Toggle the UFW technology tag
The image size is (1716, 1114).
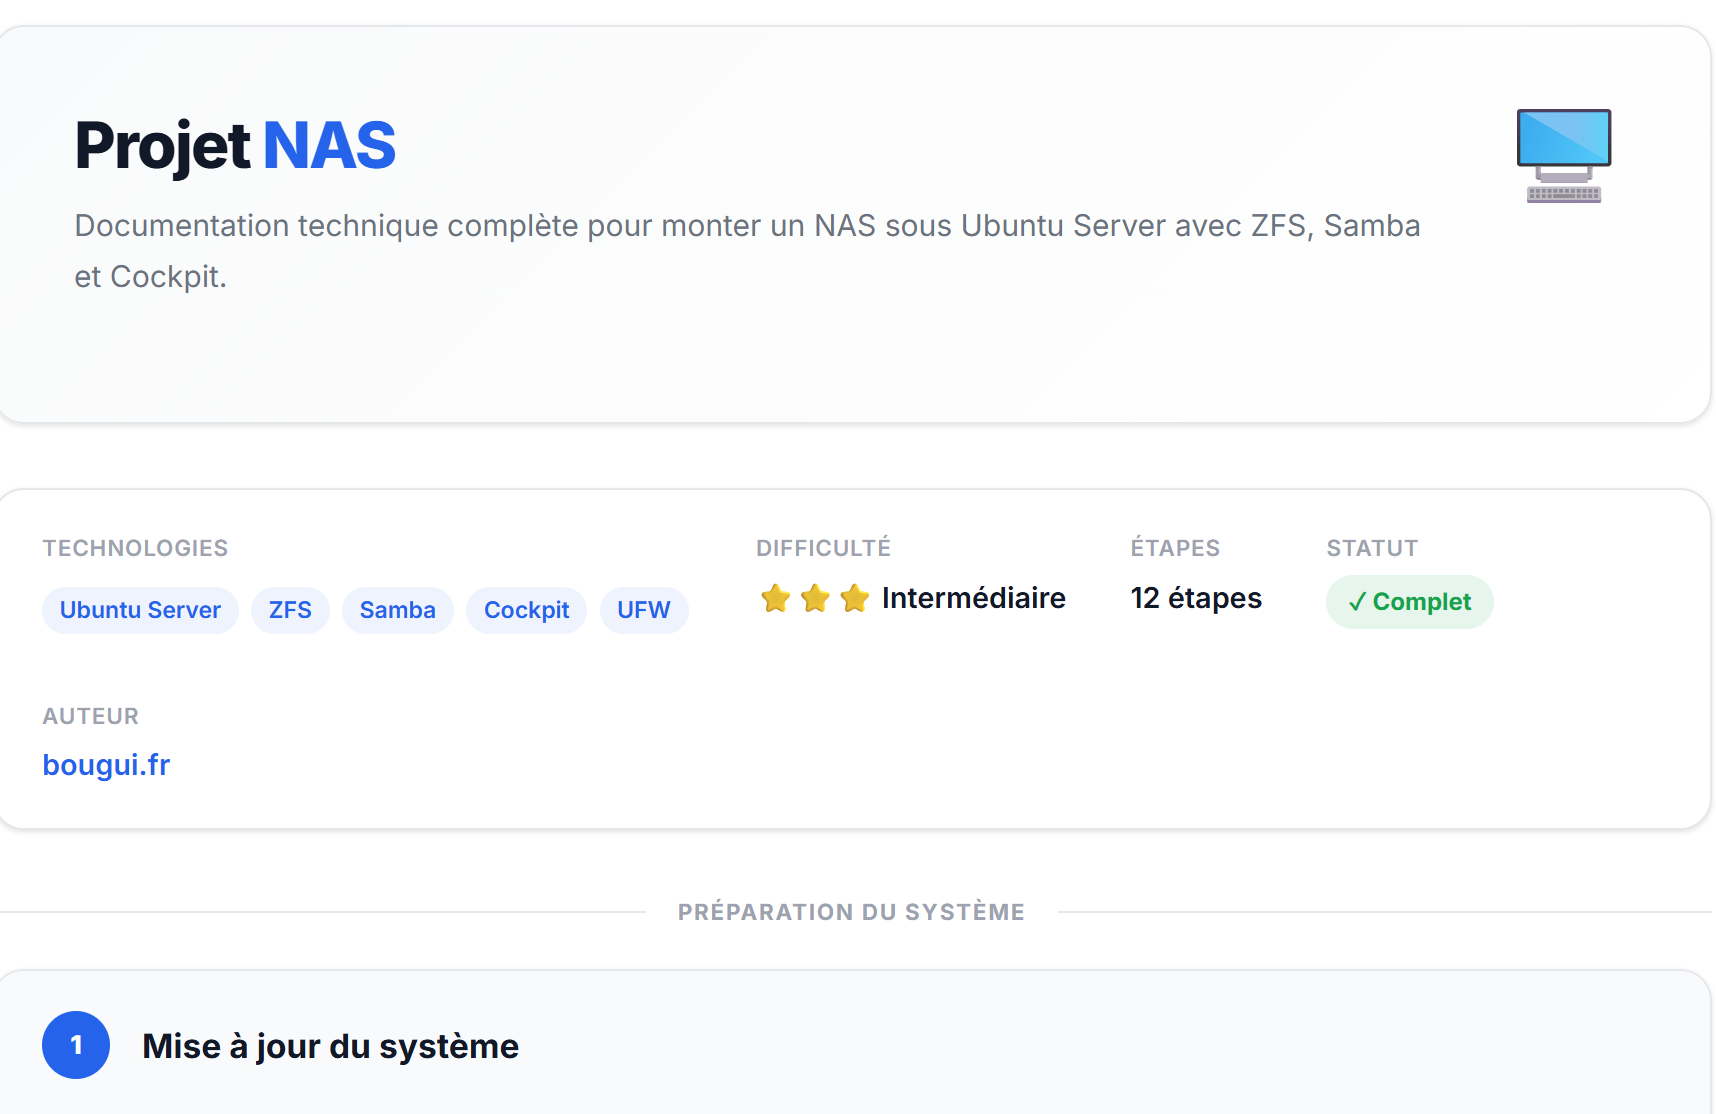tap(643, 609)
